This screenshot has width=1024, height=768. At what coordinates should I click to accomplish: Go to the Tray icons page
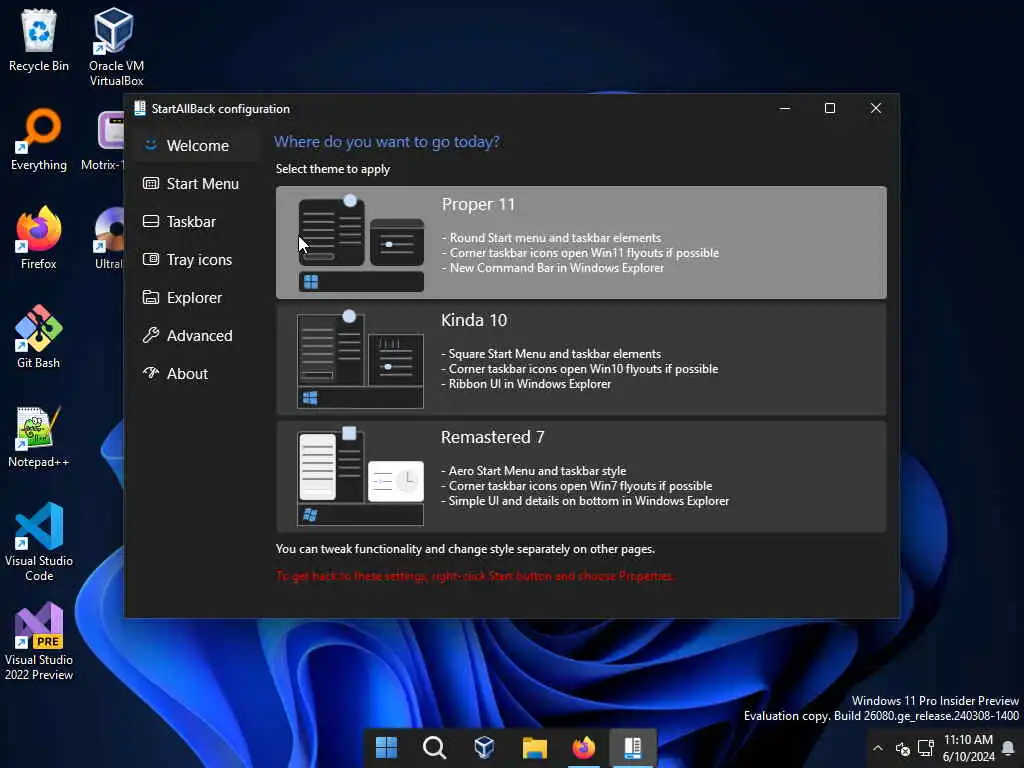point(197,259)
